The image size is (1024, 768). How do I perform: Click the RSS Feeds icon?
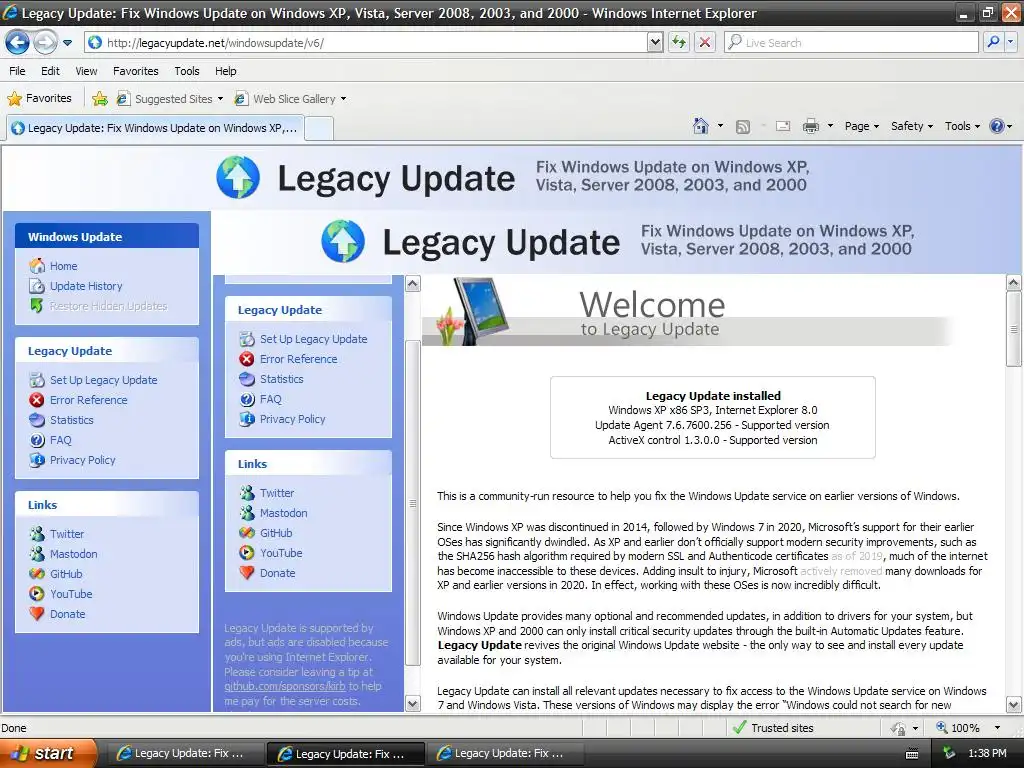pyautogui.click(x=743, y=127)
